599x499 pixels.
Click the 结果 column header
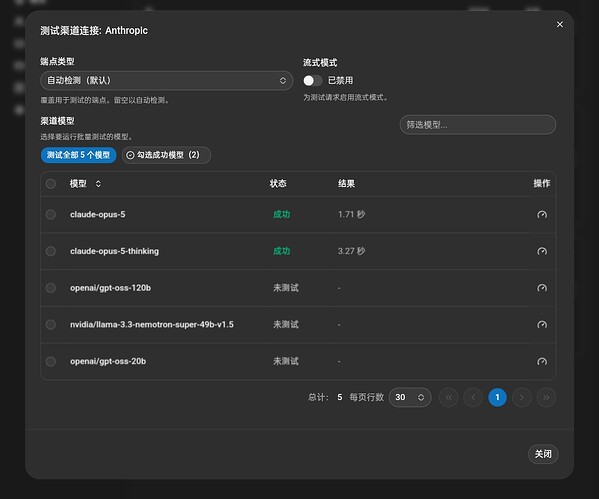tap(346, 184)
